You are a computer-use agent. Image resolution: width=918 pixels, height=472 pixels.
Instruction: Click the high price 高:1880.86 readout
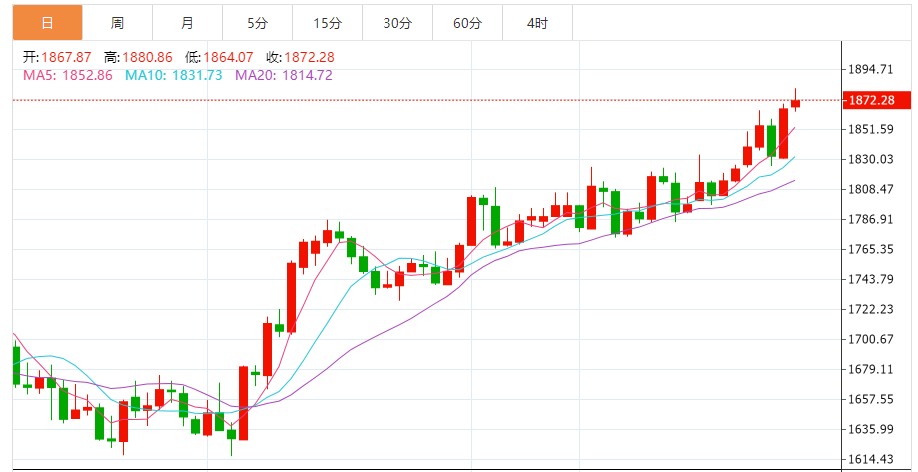pyautogui.click(x=138, y=57)
